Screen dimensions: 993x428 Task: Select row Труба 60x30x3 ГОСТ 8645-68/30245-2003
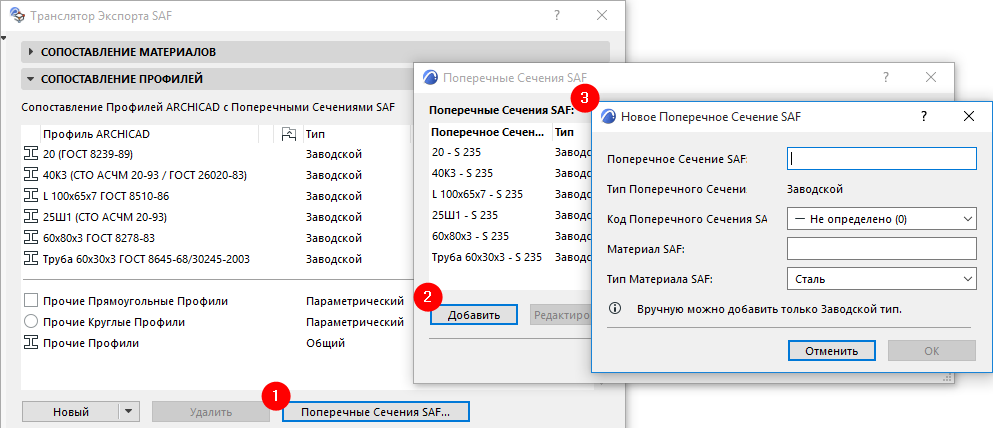point(217,259)
